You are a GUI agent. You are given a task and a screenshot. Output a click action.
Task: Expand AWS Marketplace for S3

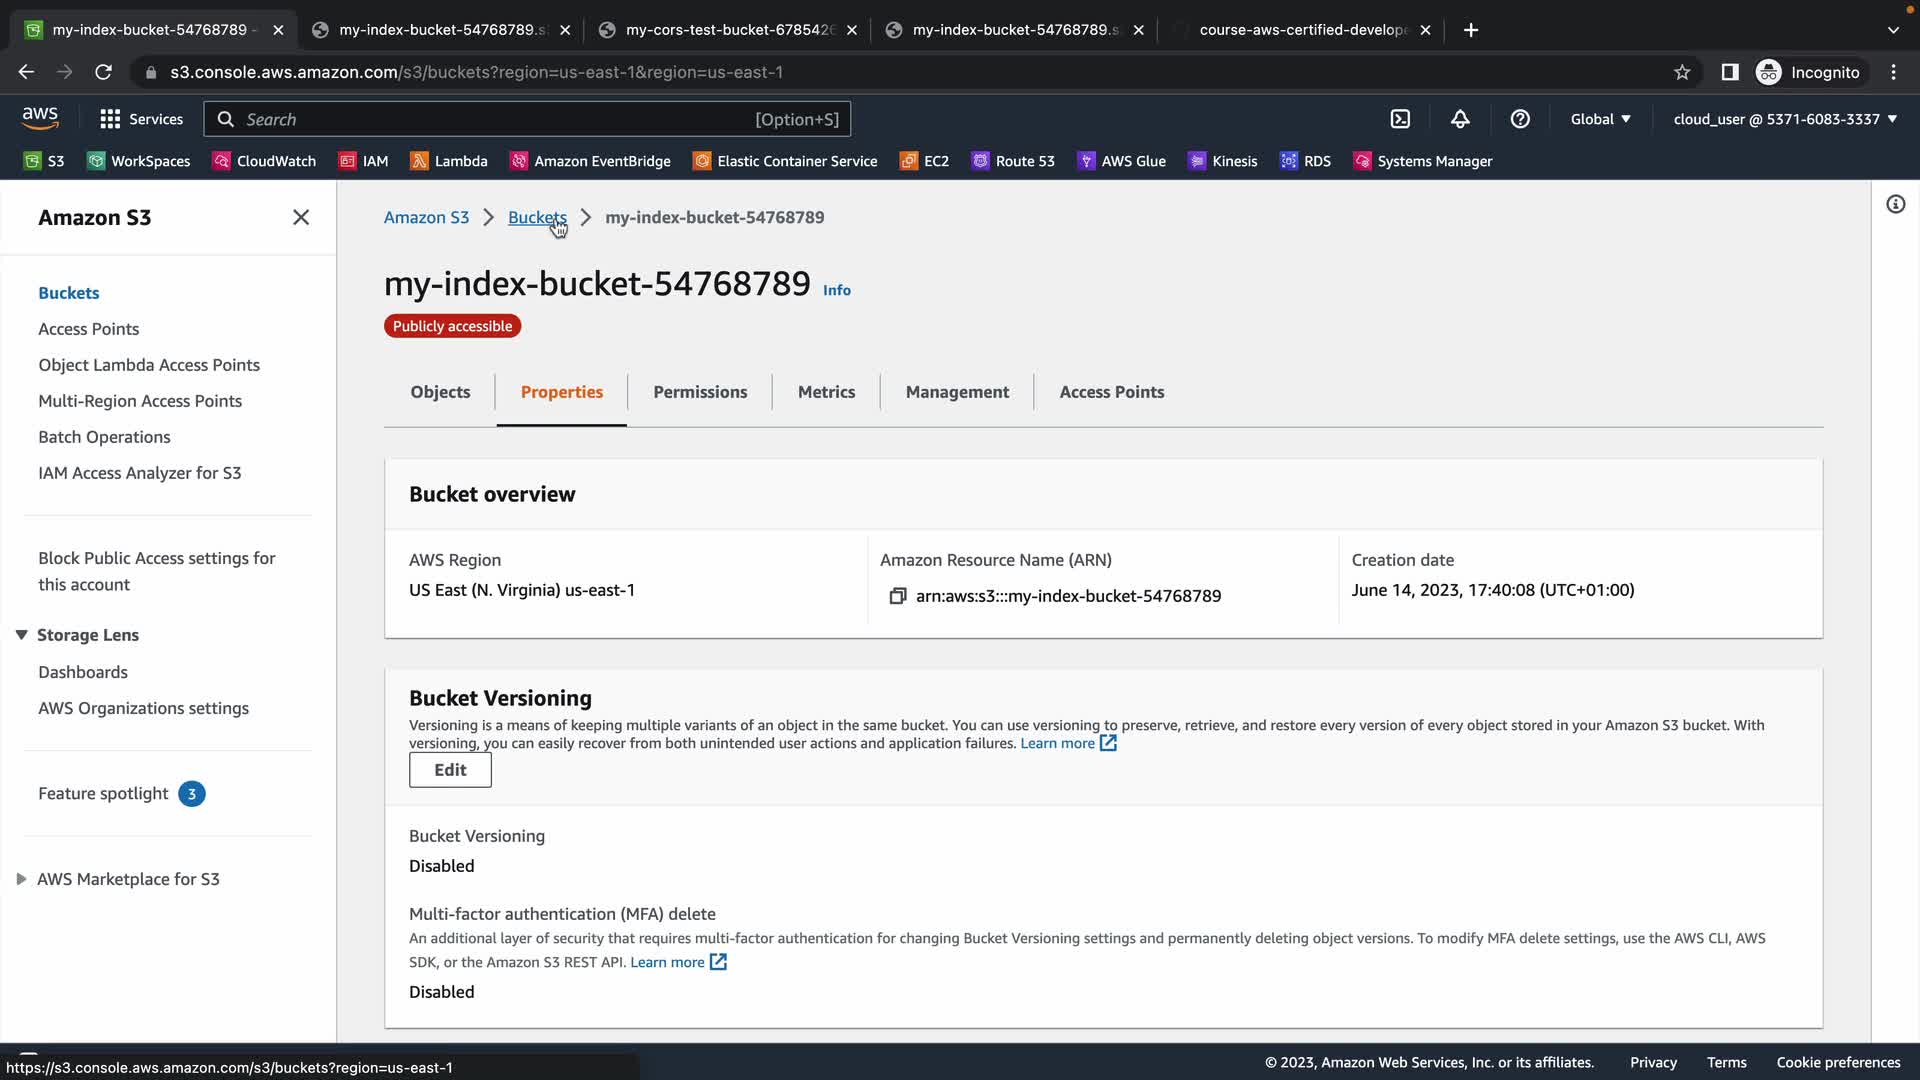(x=21, y=879)
